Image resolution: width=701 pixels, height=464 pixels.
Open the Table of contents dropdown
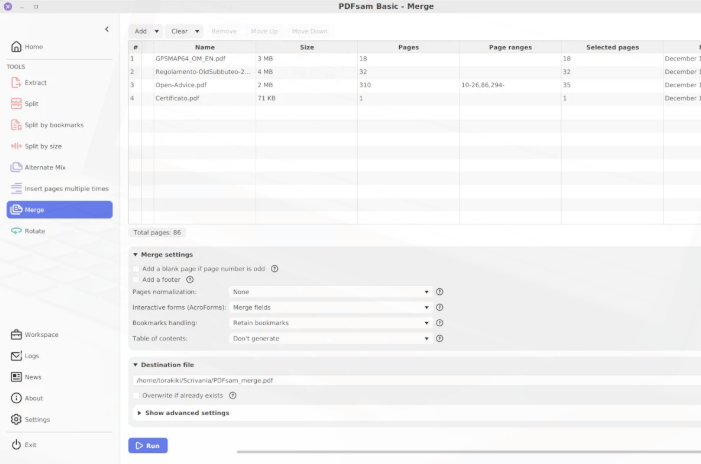tap(330, 338)
